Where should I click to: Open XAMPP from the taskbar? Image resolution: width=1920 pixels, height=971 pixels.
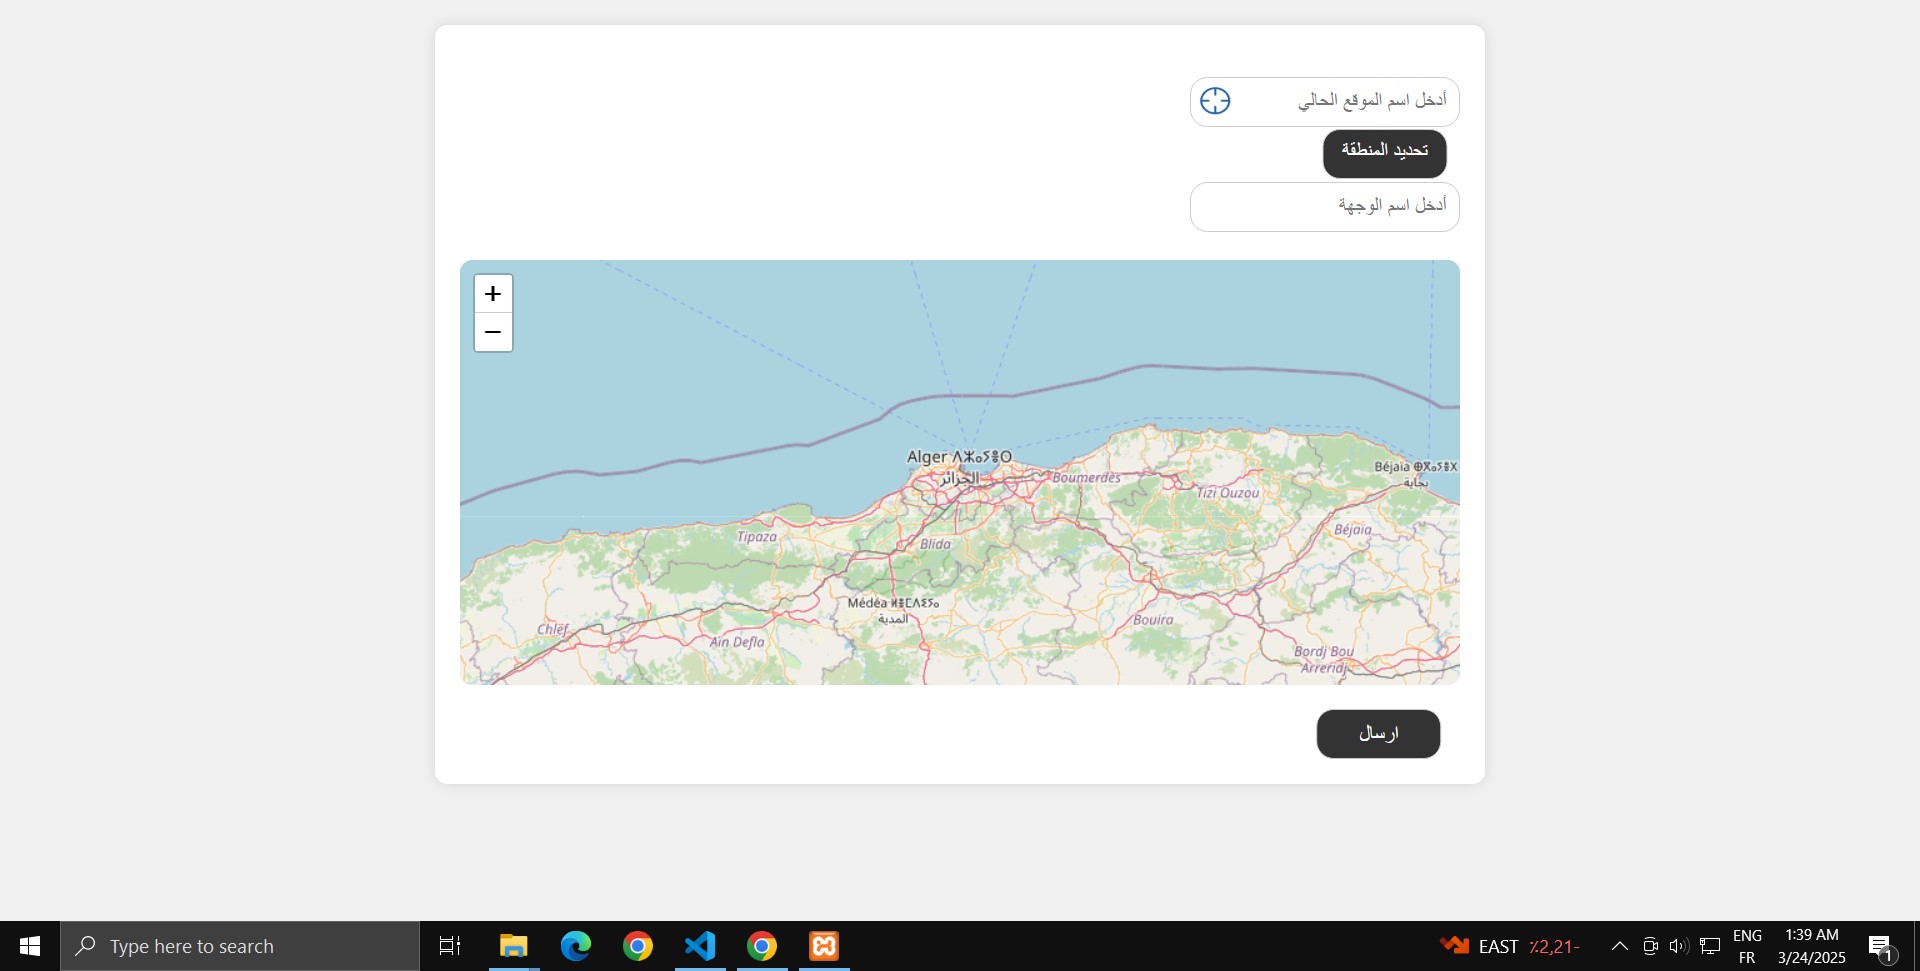(824, 946)
